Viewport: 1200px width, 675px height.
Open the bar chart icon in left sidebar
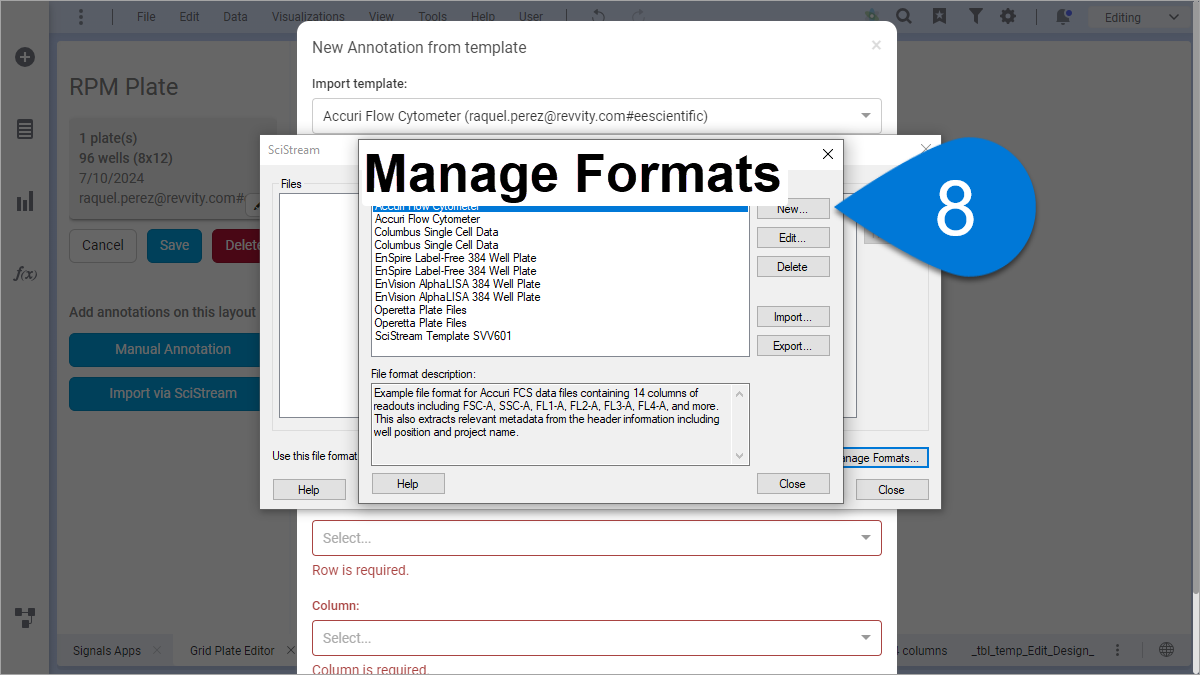(25, 202)
